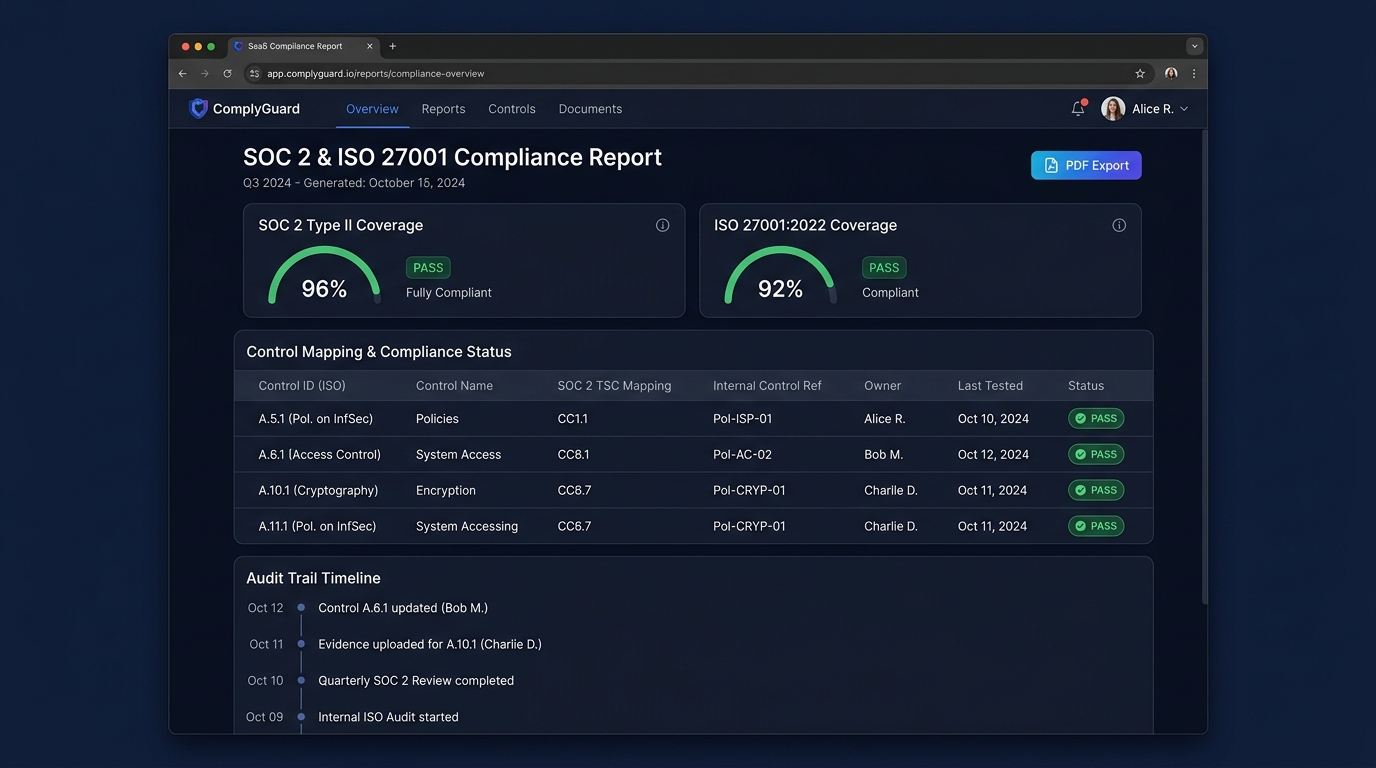Close the SaaS Compliance Report tab
This screenshot has height=768, width=1376.
pyautogui.click(x=370, y=46)
